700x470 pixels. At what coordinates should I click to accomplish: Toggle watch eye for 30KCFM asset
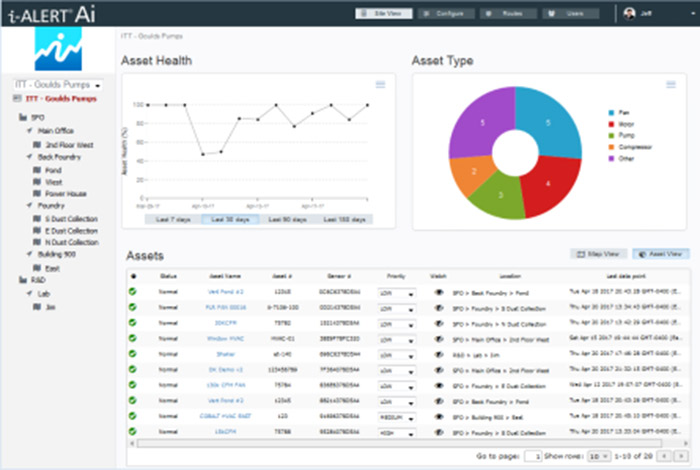439,324
